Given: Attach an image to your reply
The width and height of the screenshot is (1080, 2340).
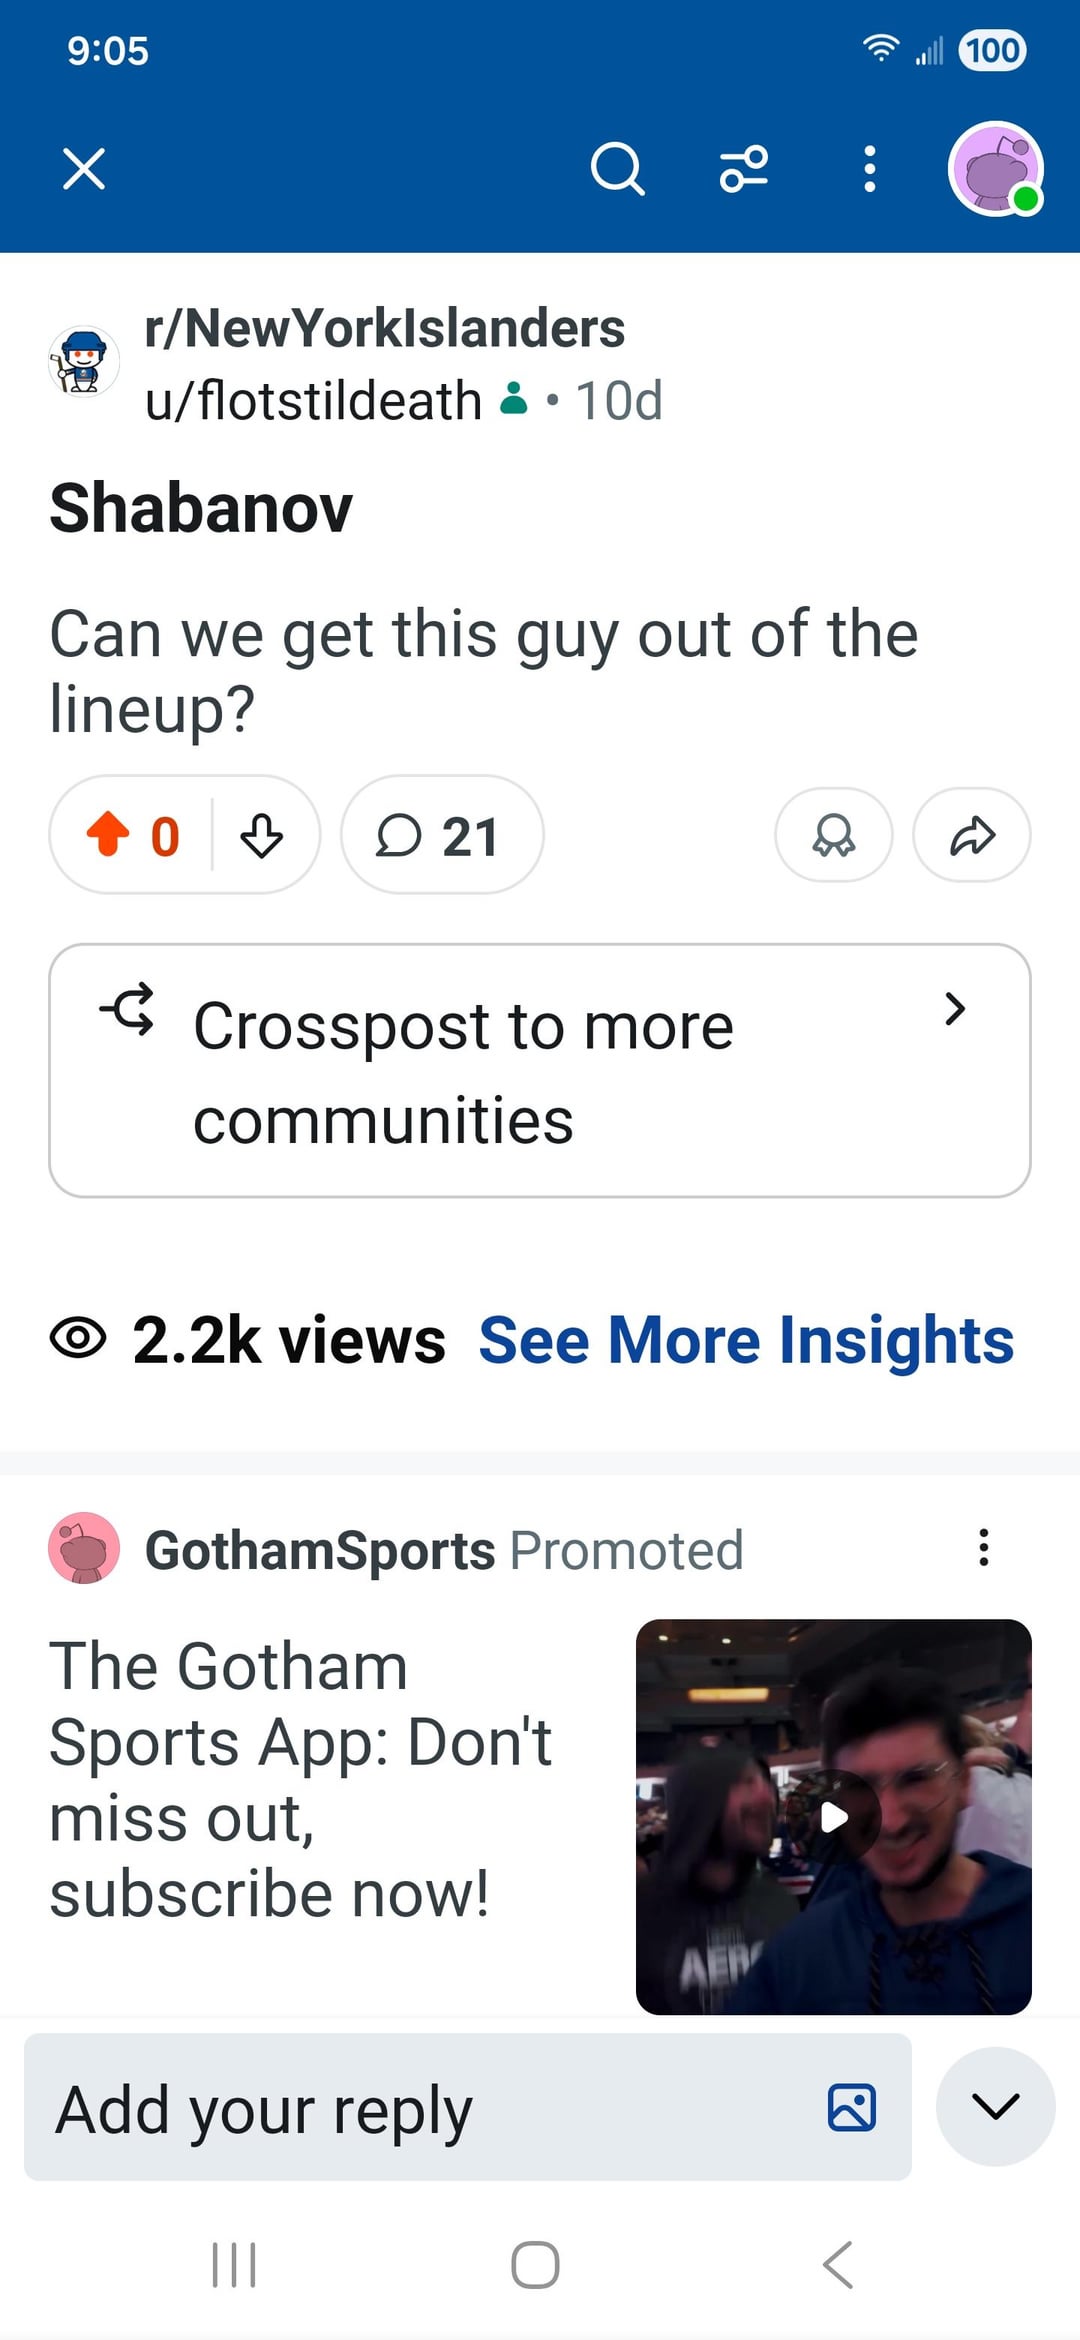Looking at the screenshot, I should coord(852,2108).
